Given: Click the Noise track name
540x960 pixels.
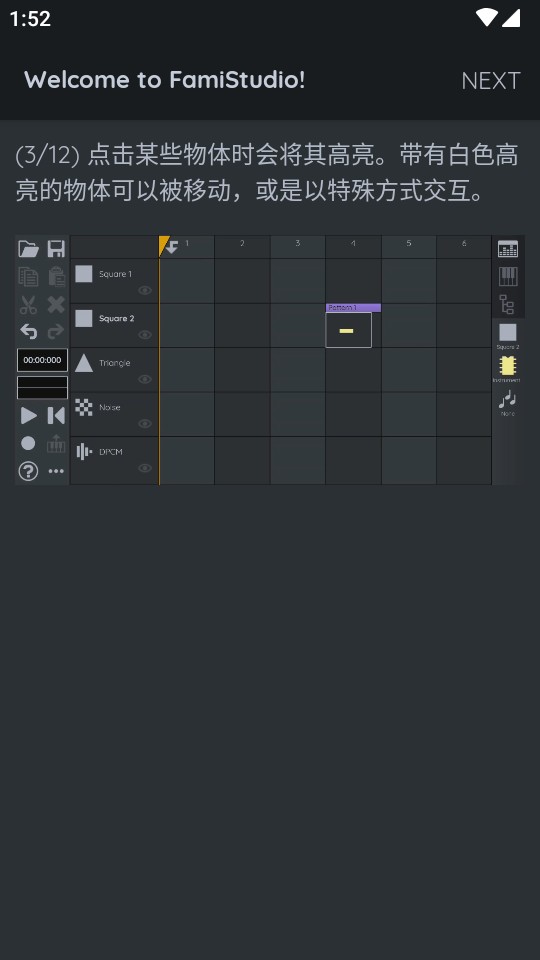Looking at the screenshot, I should tap(110, 407).
